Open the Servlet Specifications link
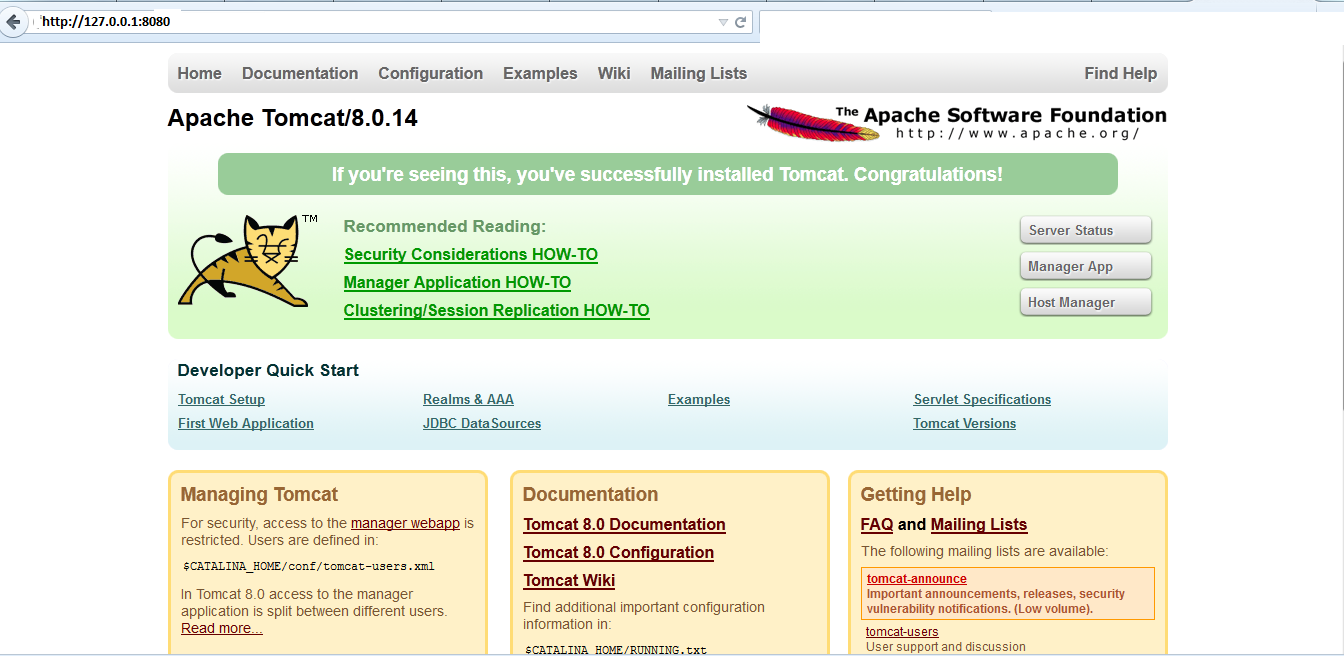1344x656 pixels. point(981,400)
